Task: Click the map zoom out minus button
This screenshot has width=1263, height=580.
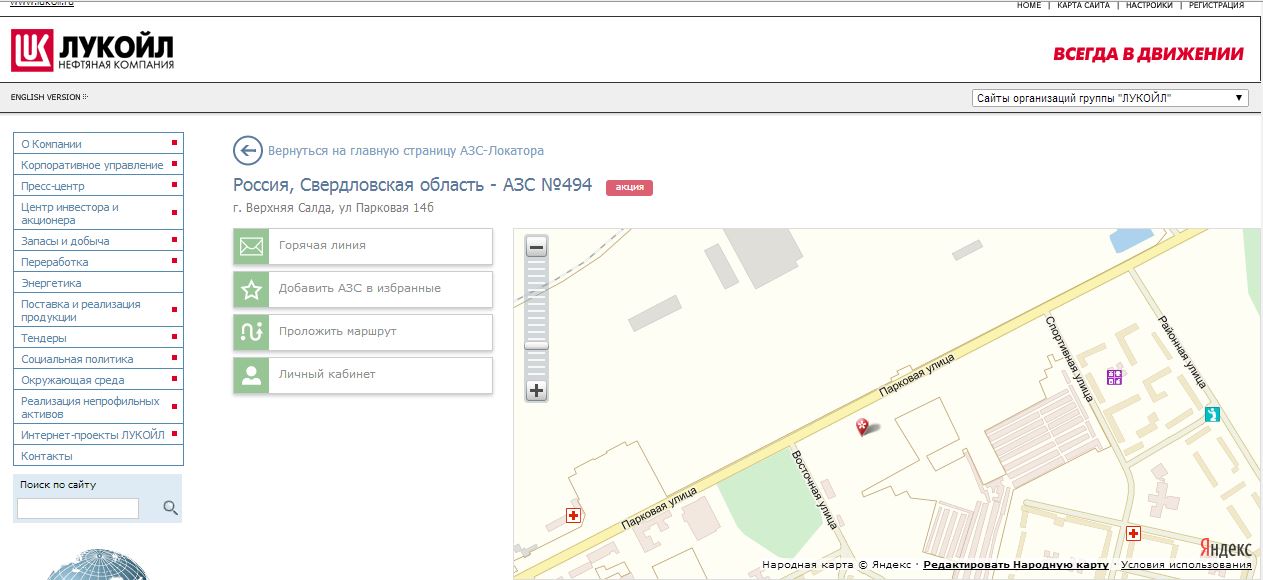Action: coord(537,247)
